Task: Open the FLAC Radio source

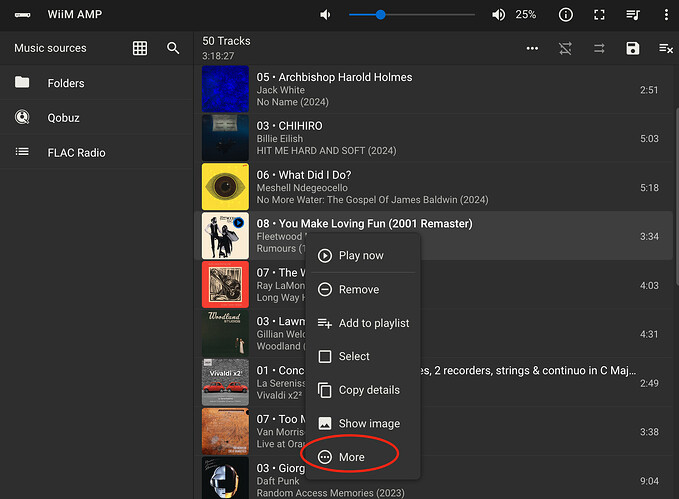Action: click(x=76, y=152)
